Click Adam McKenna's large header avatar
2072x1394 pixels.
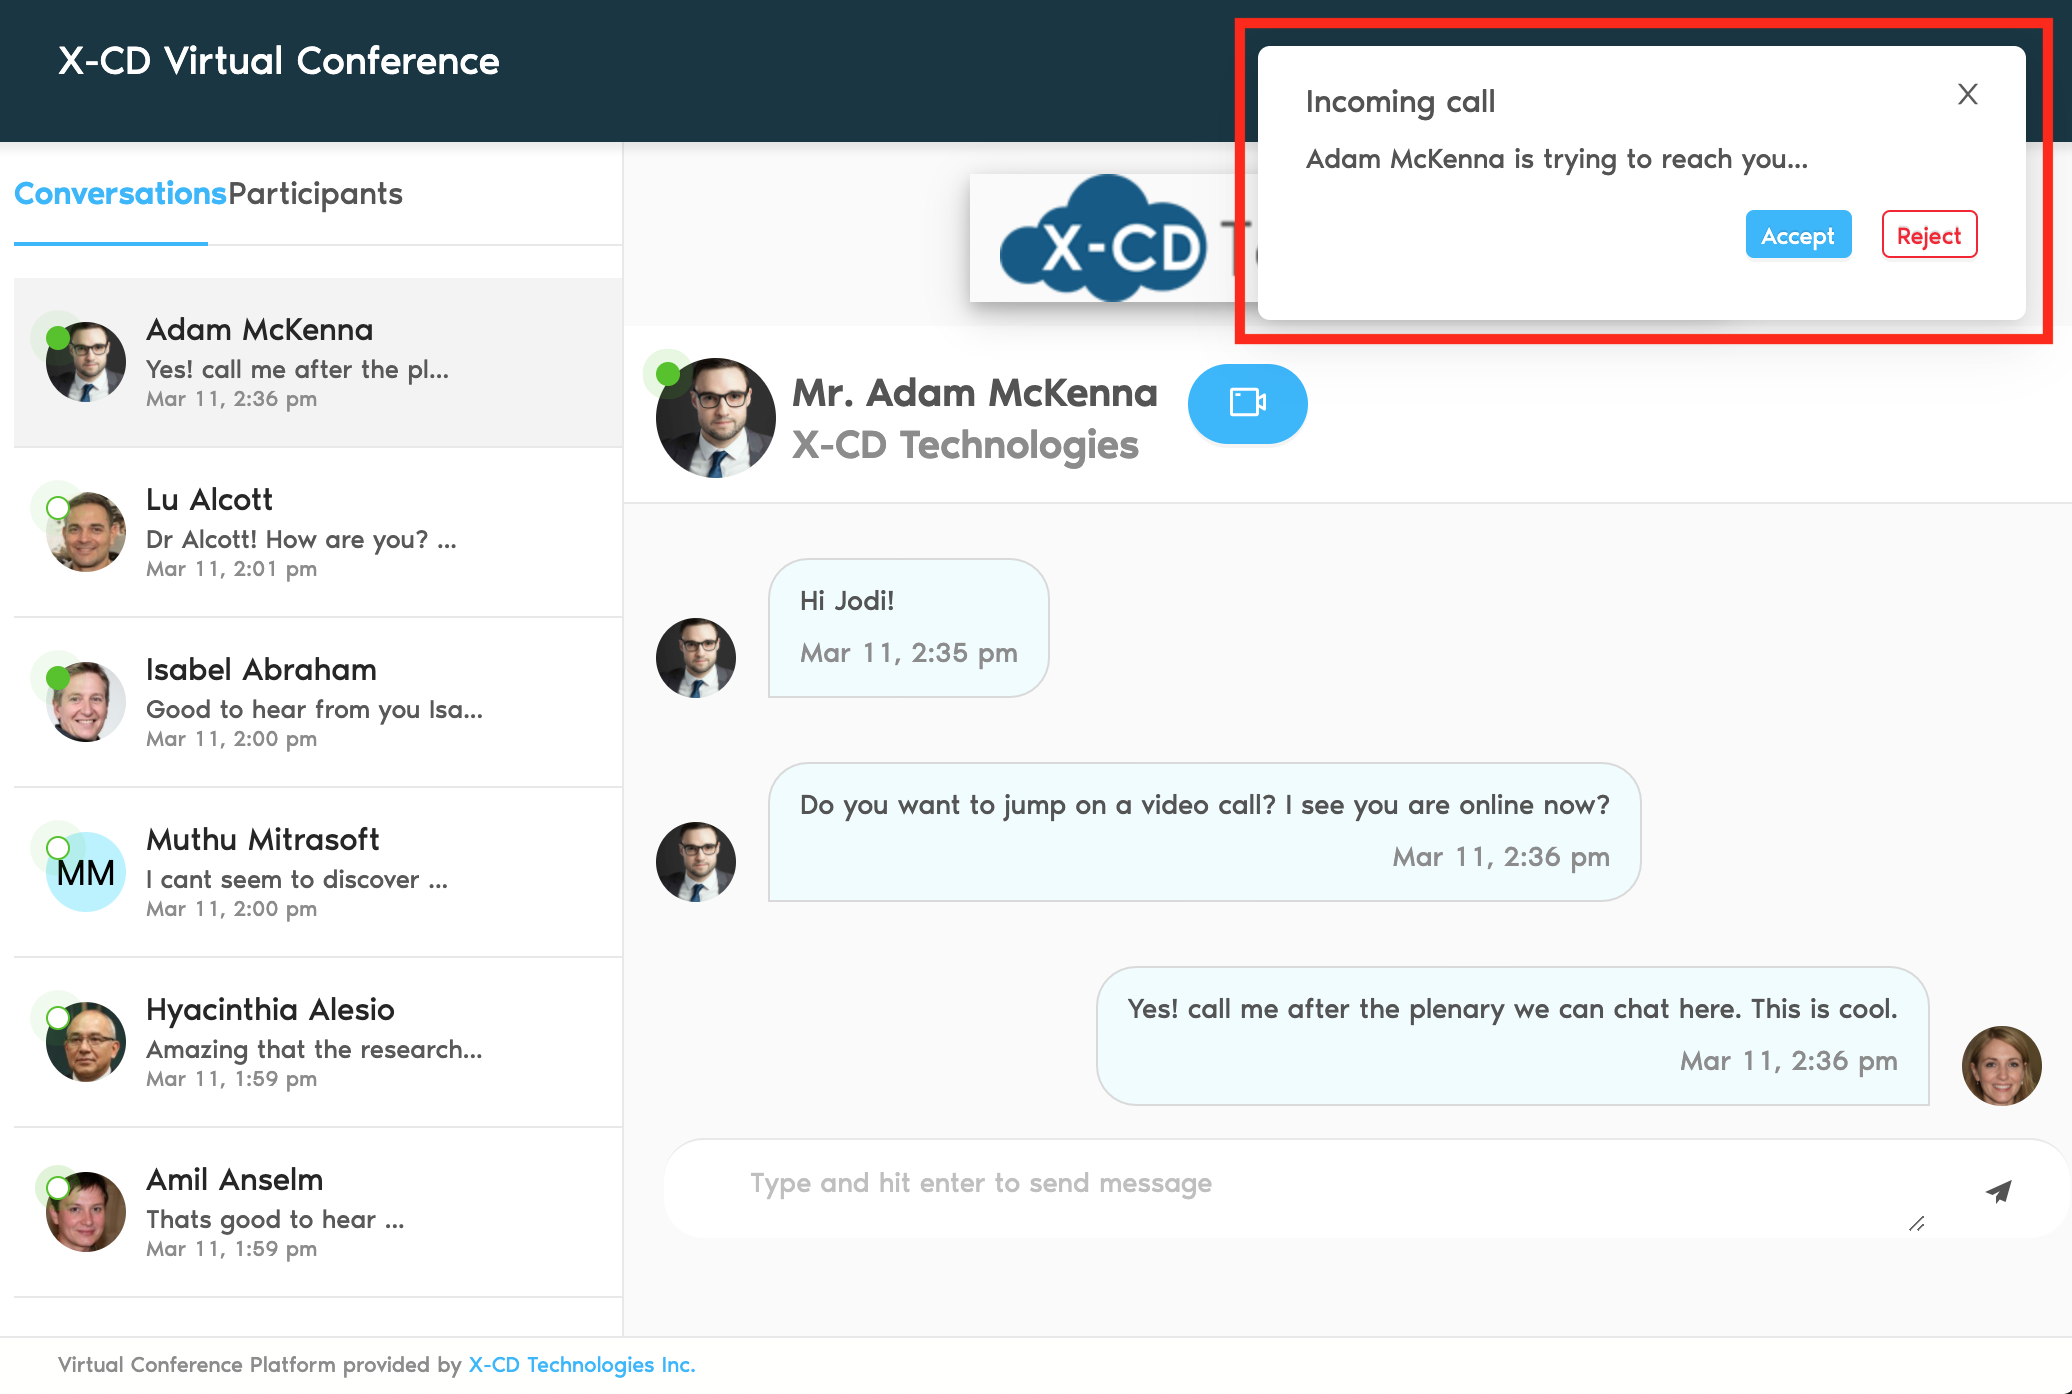click(x=715, y=418)
